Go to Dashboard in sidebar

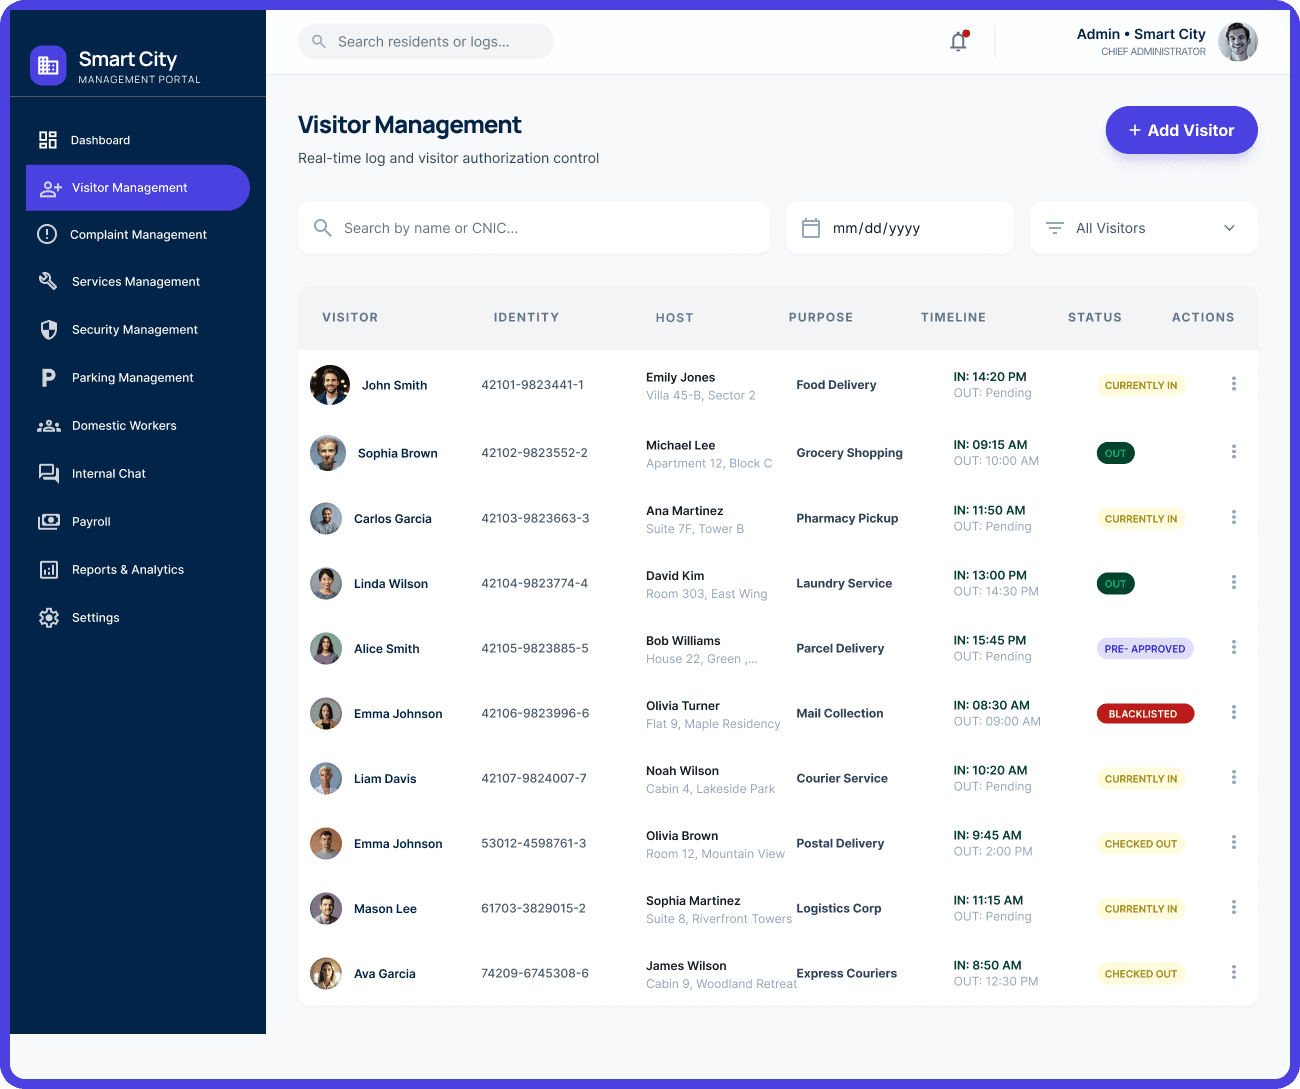click(x=138, y=140)
